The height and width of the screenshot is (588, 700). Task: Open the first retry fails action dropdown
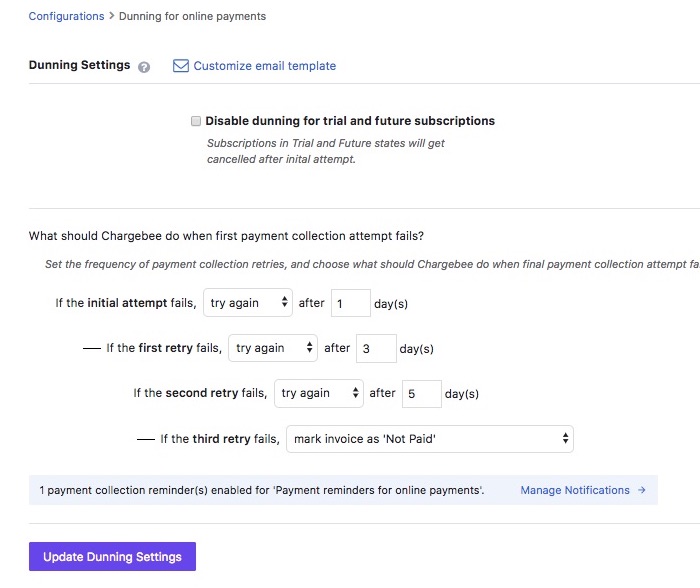[x=273, y=348]
